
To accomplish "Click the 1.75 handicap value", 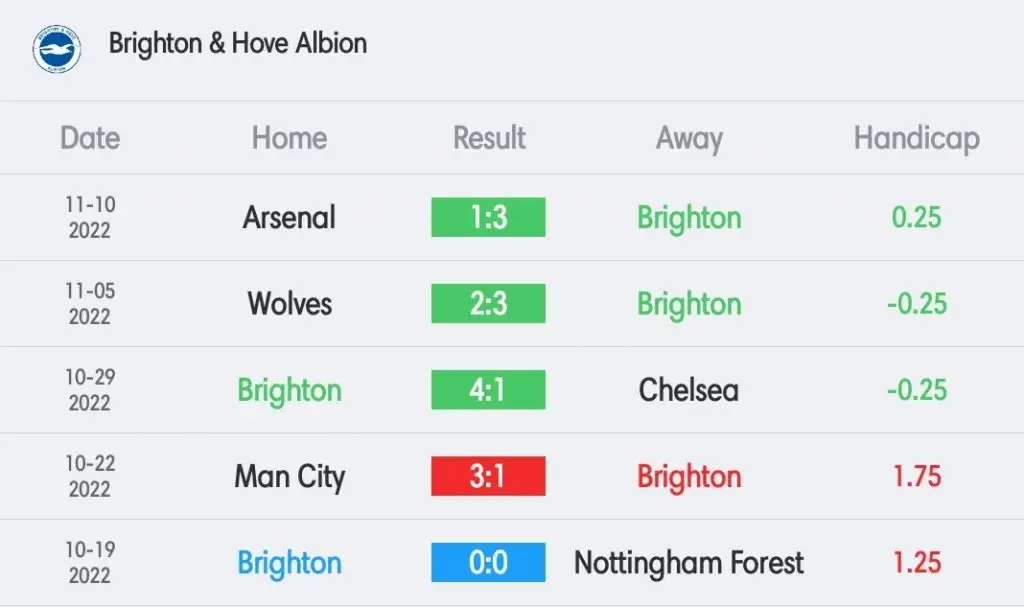I will (917, 476).
